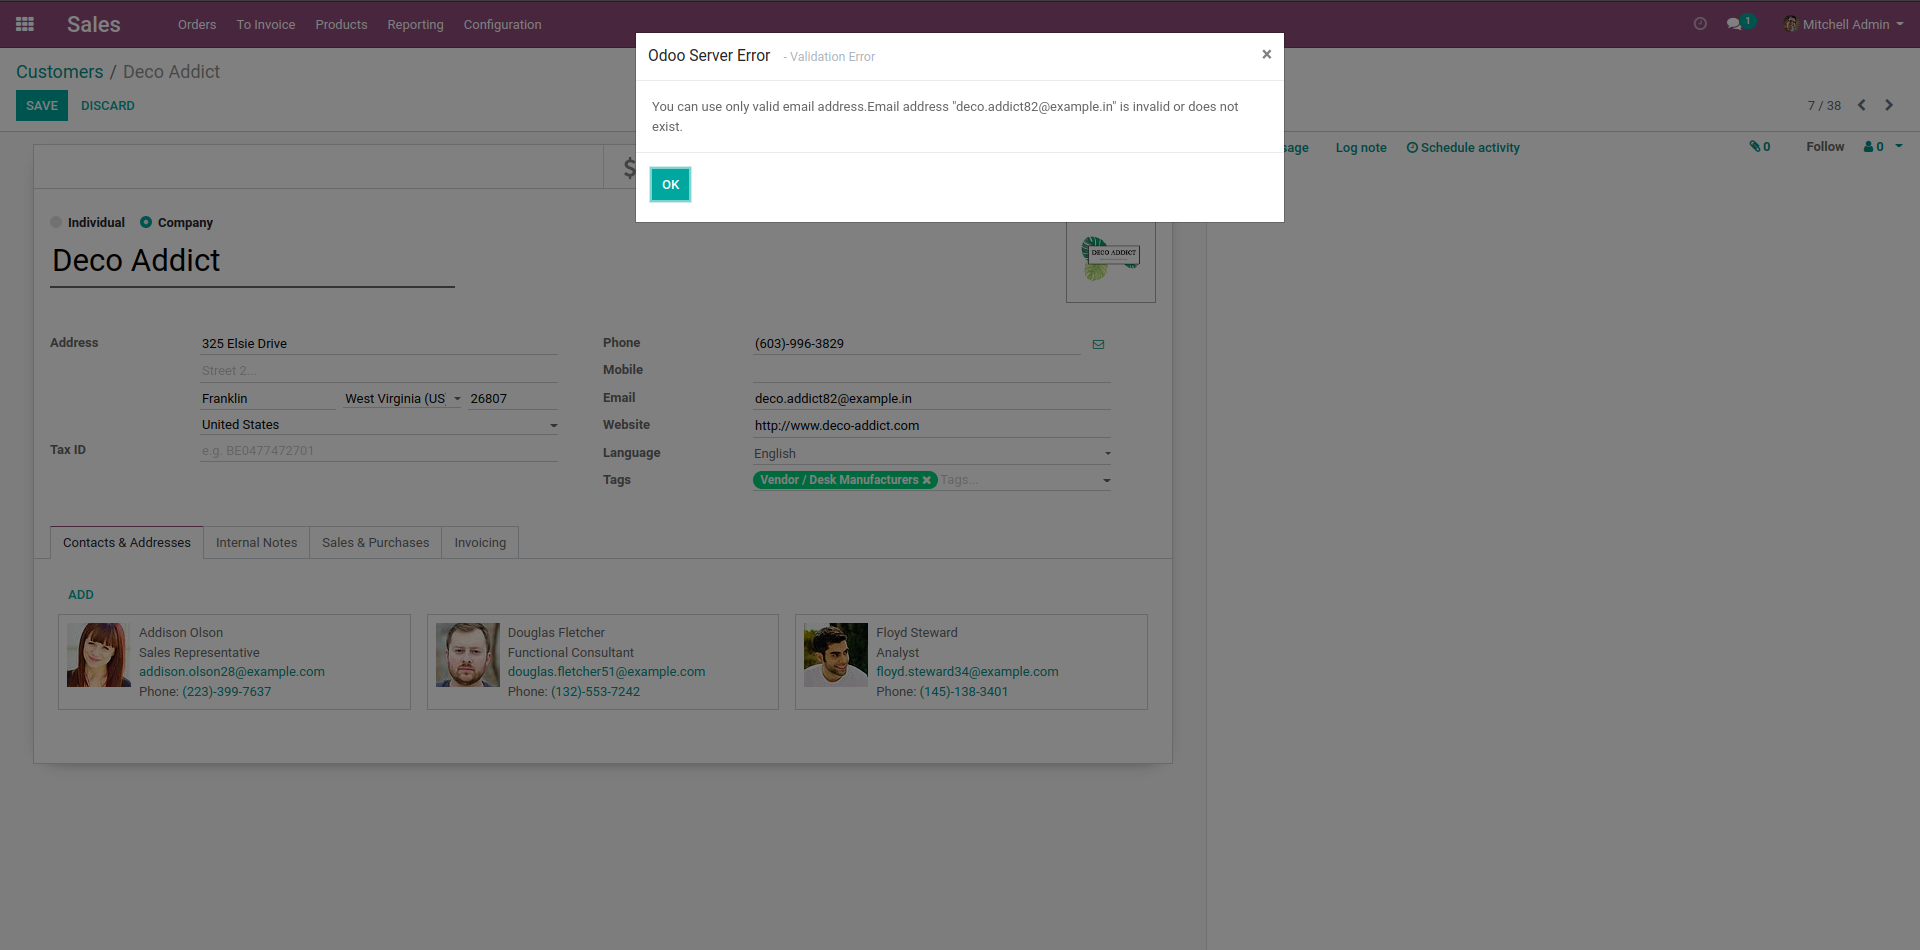
Task: Click phone link (223)-399-7637
Action: (227, 692)
